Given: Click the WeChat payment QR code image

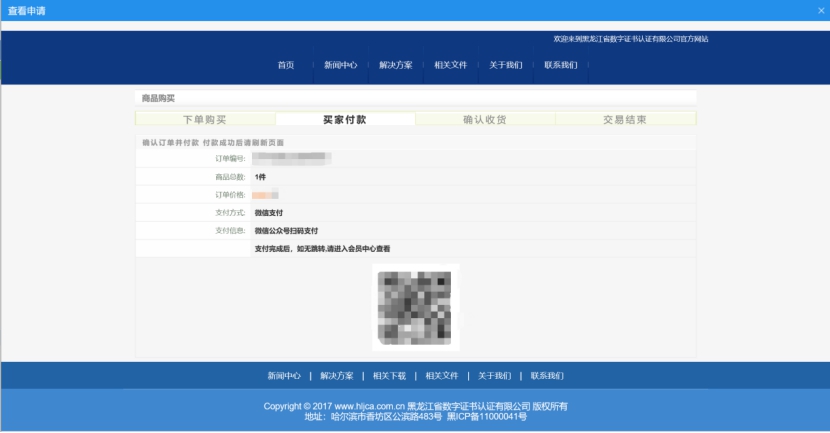Looking at the screenshot, I should click(415, 307).
